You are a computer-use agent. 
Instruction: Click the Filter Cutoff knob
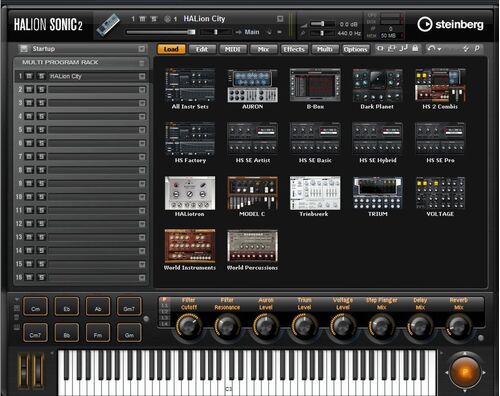188,327
